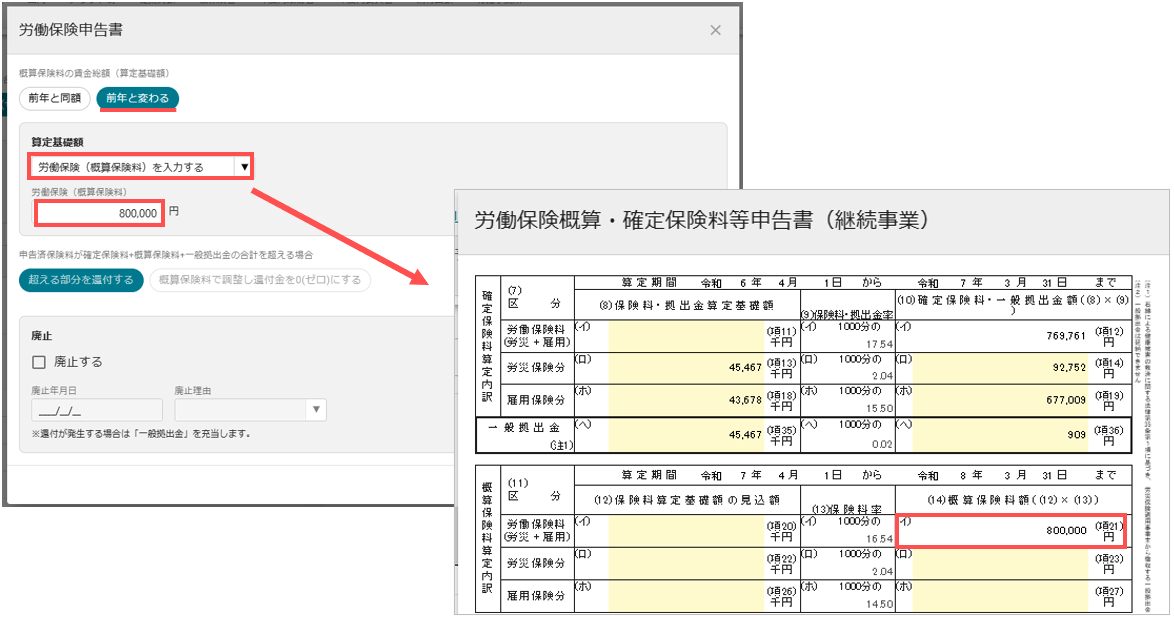This screenshot has height=619, width=1174.
Task: Open the 算定基礎額 dropdown arrow
Action: coord(244,167)
